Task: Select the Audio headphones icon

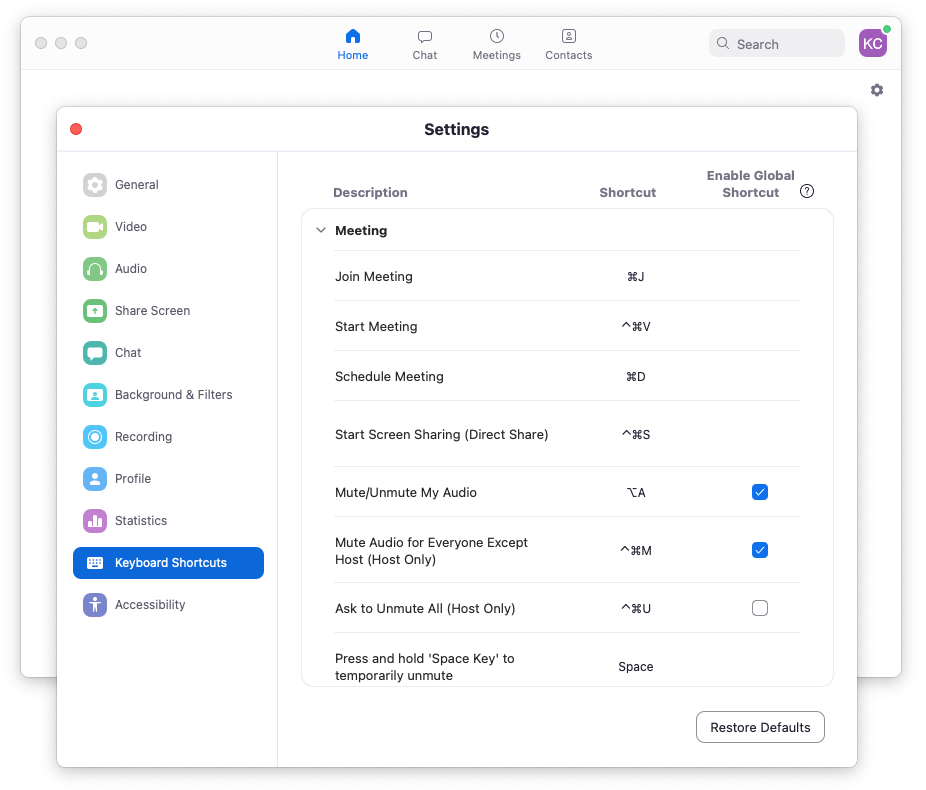Action: point(95,269)
